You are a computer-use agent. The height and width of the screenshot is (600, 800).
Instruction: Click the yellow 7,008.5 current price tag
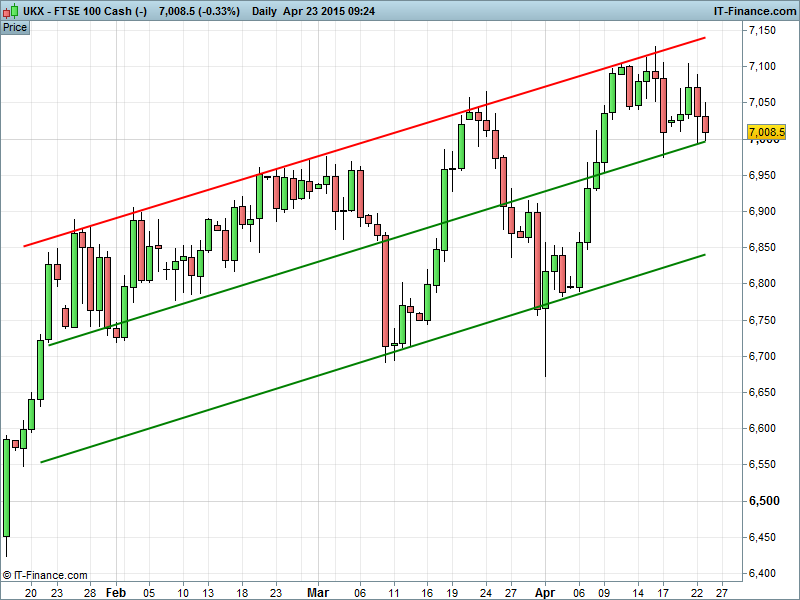(765, 132)
